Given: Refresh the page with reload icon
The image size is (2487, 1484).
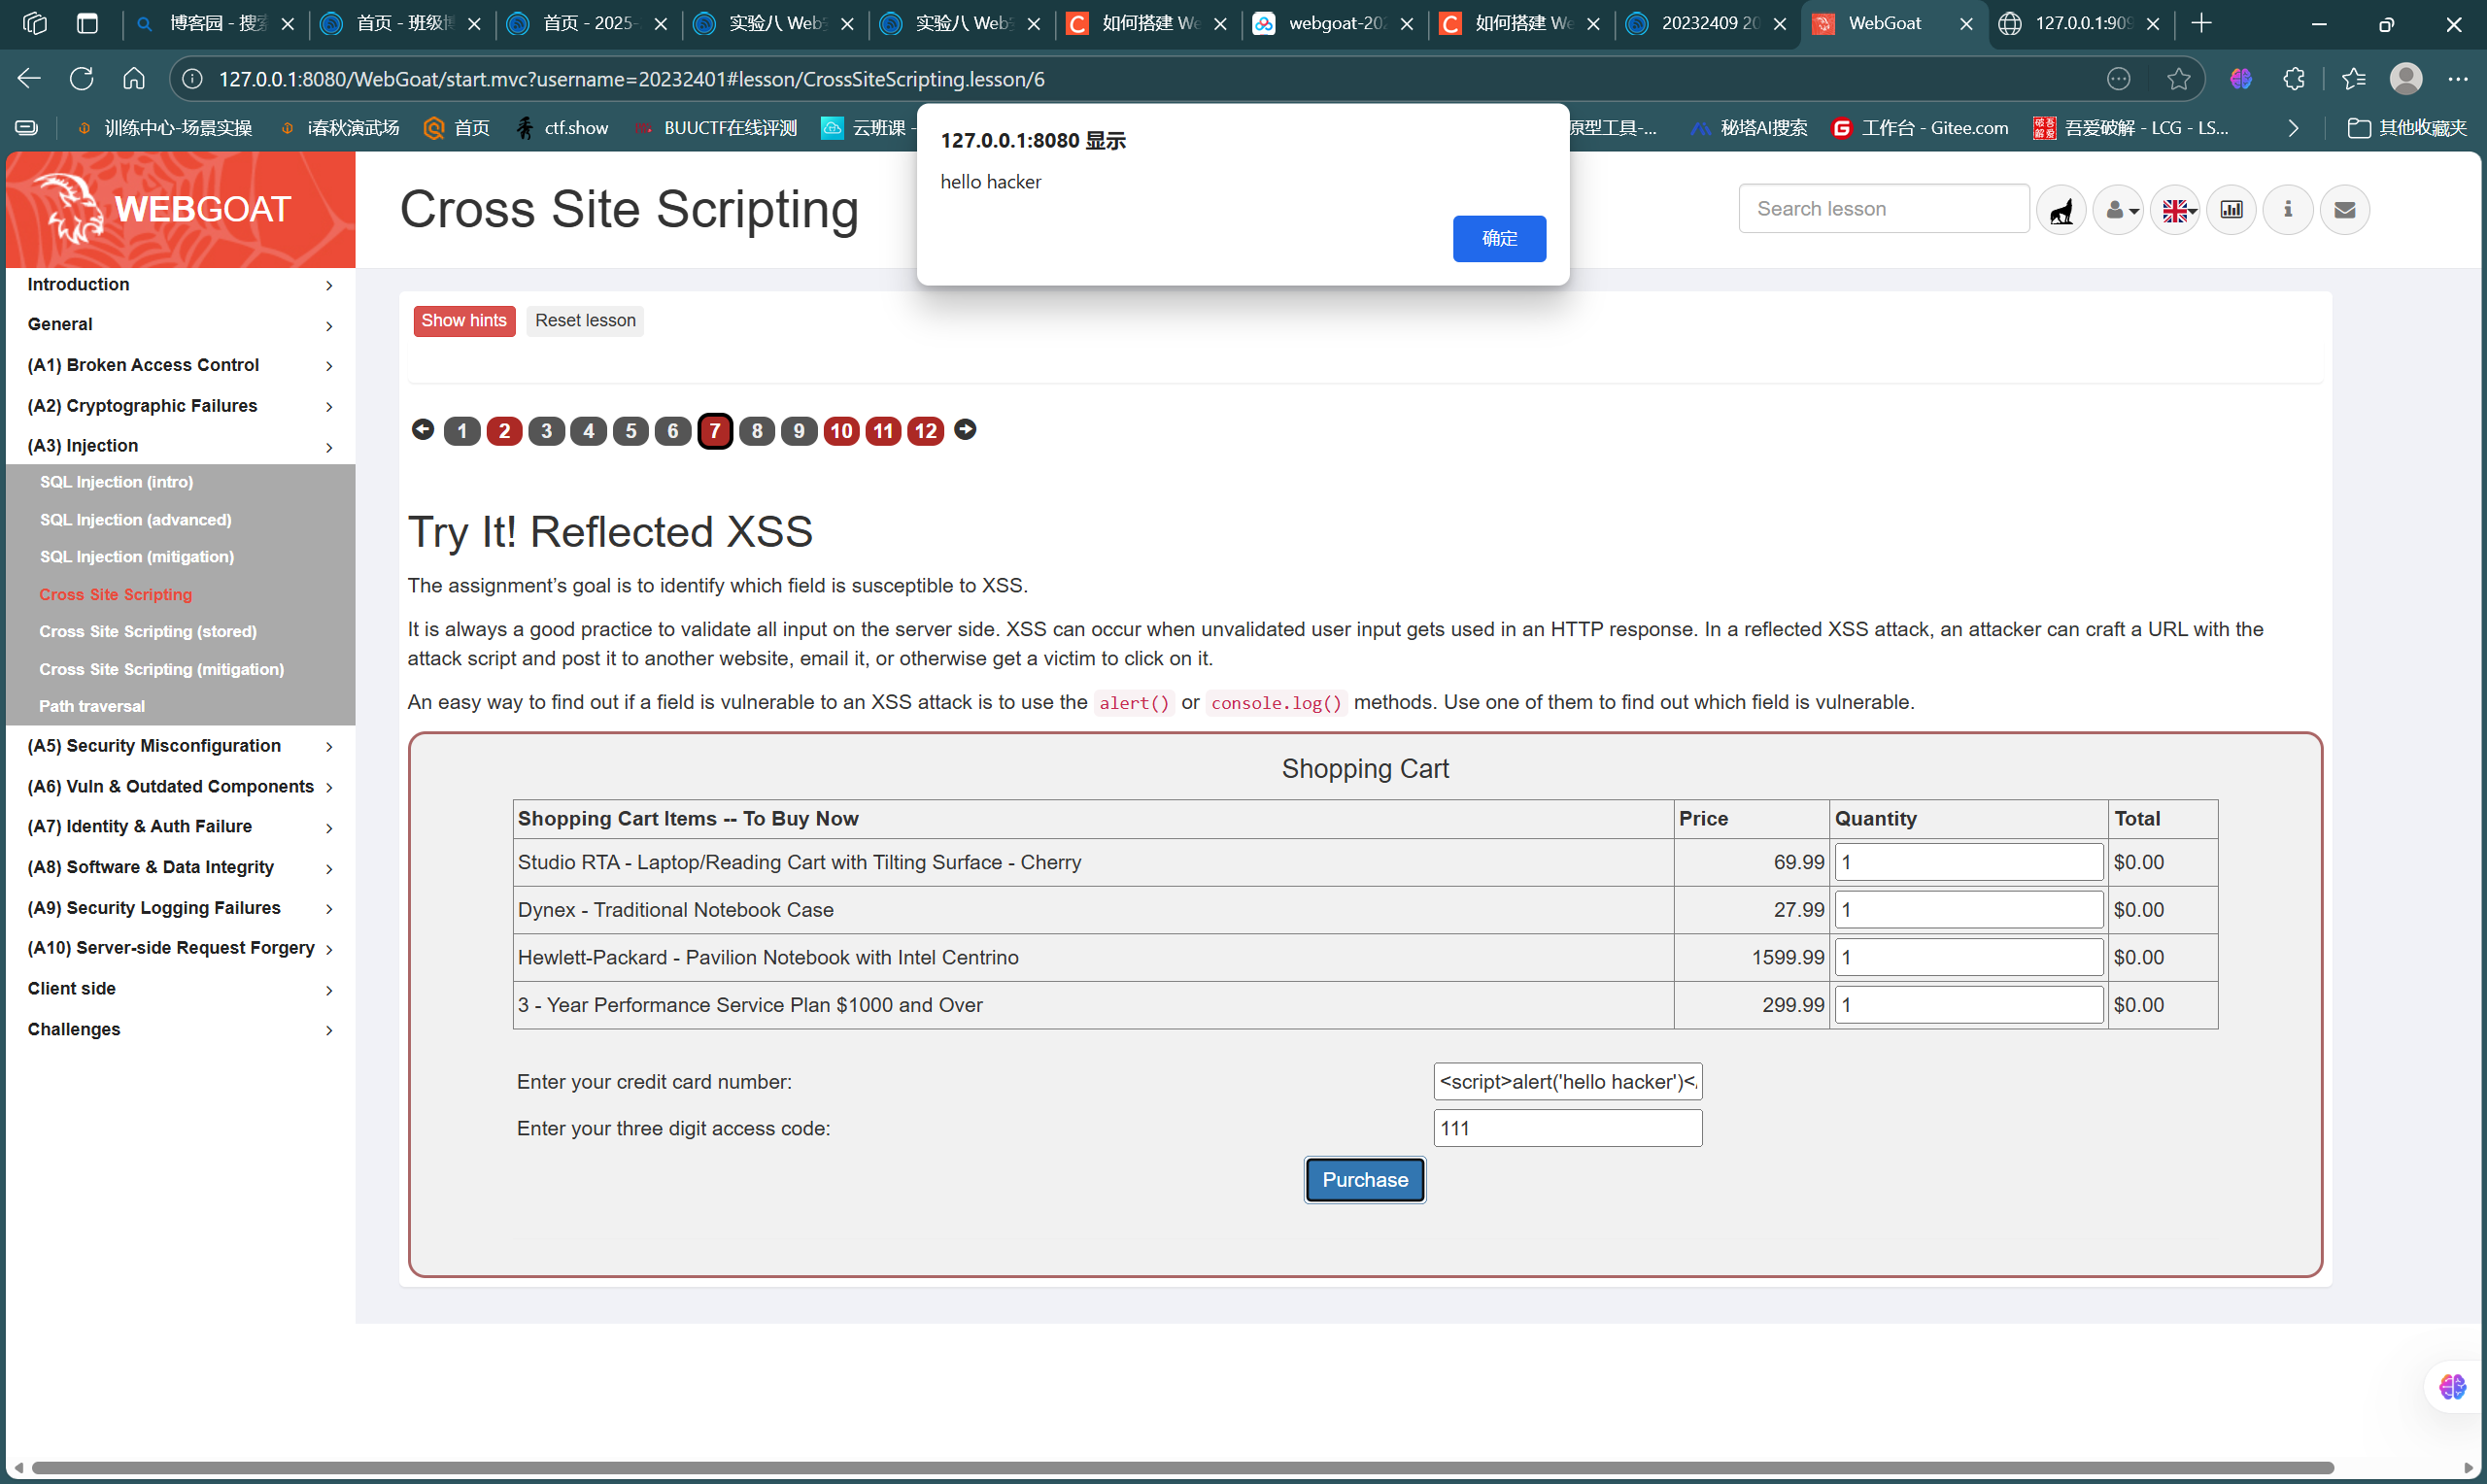Looking at the screenshot, I should click(82, 79).
